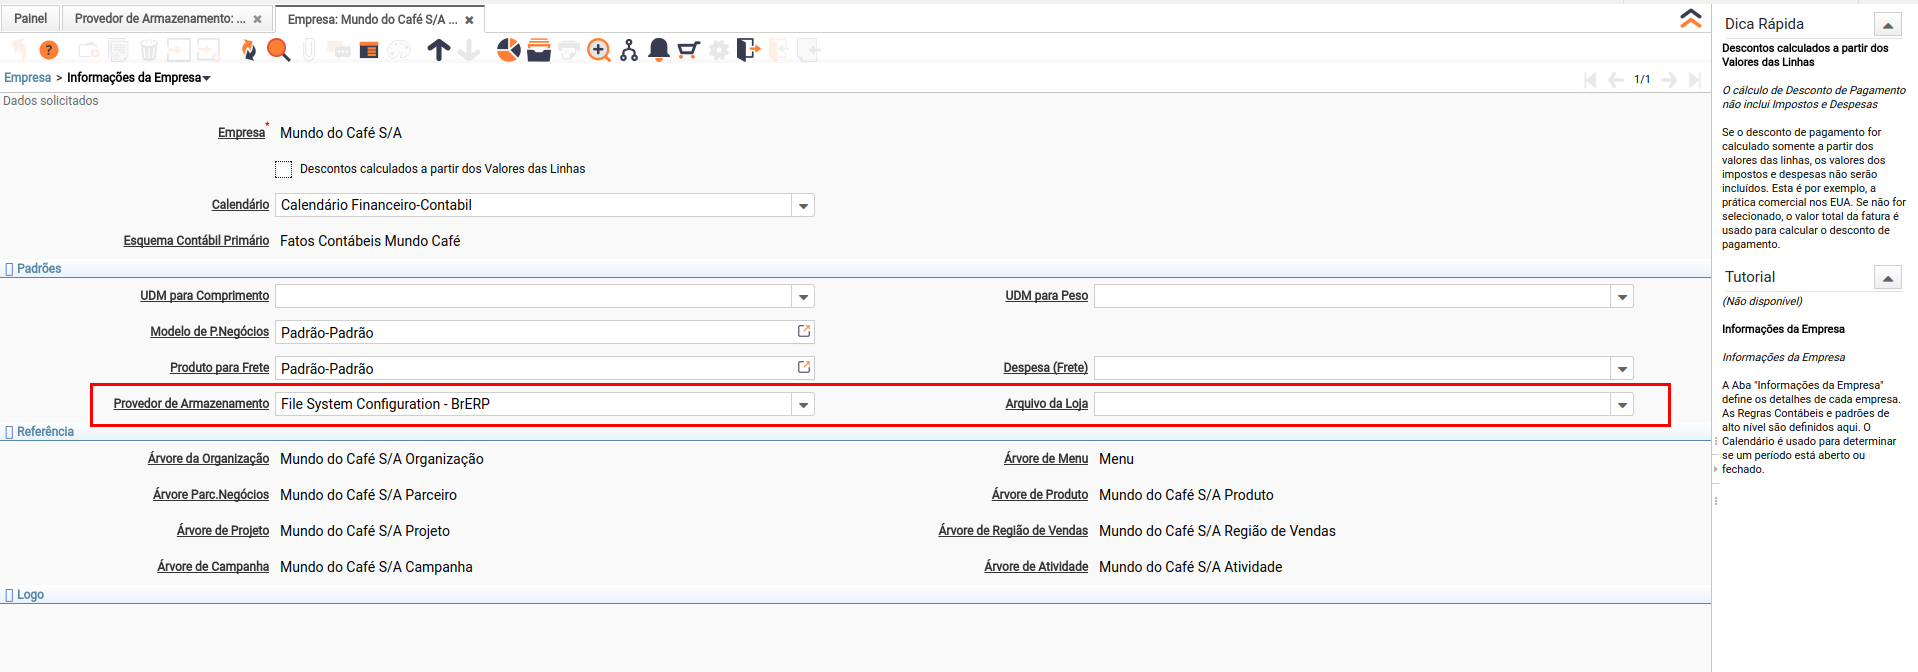This screenshot has width=1918, height=672.
Task: Click Zoom Across magnifier plus icon
Action: tap(599, 50)
